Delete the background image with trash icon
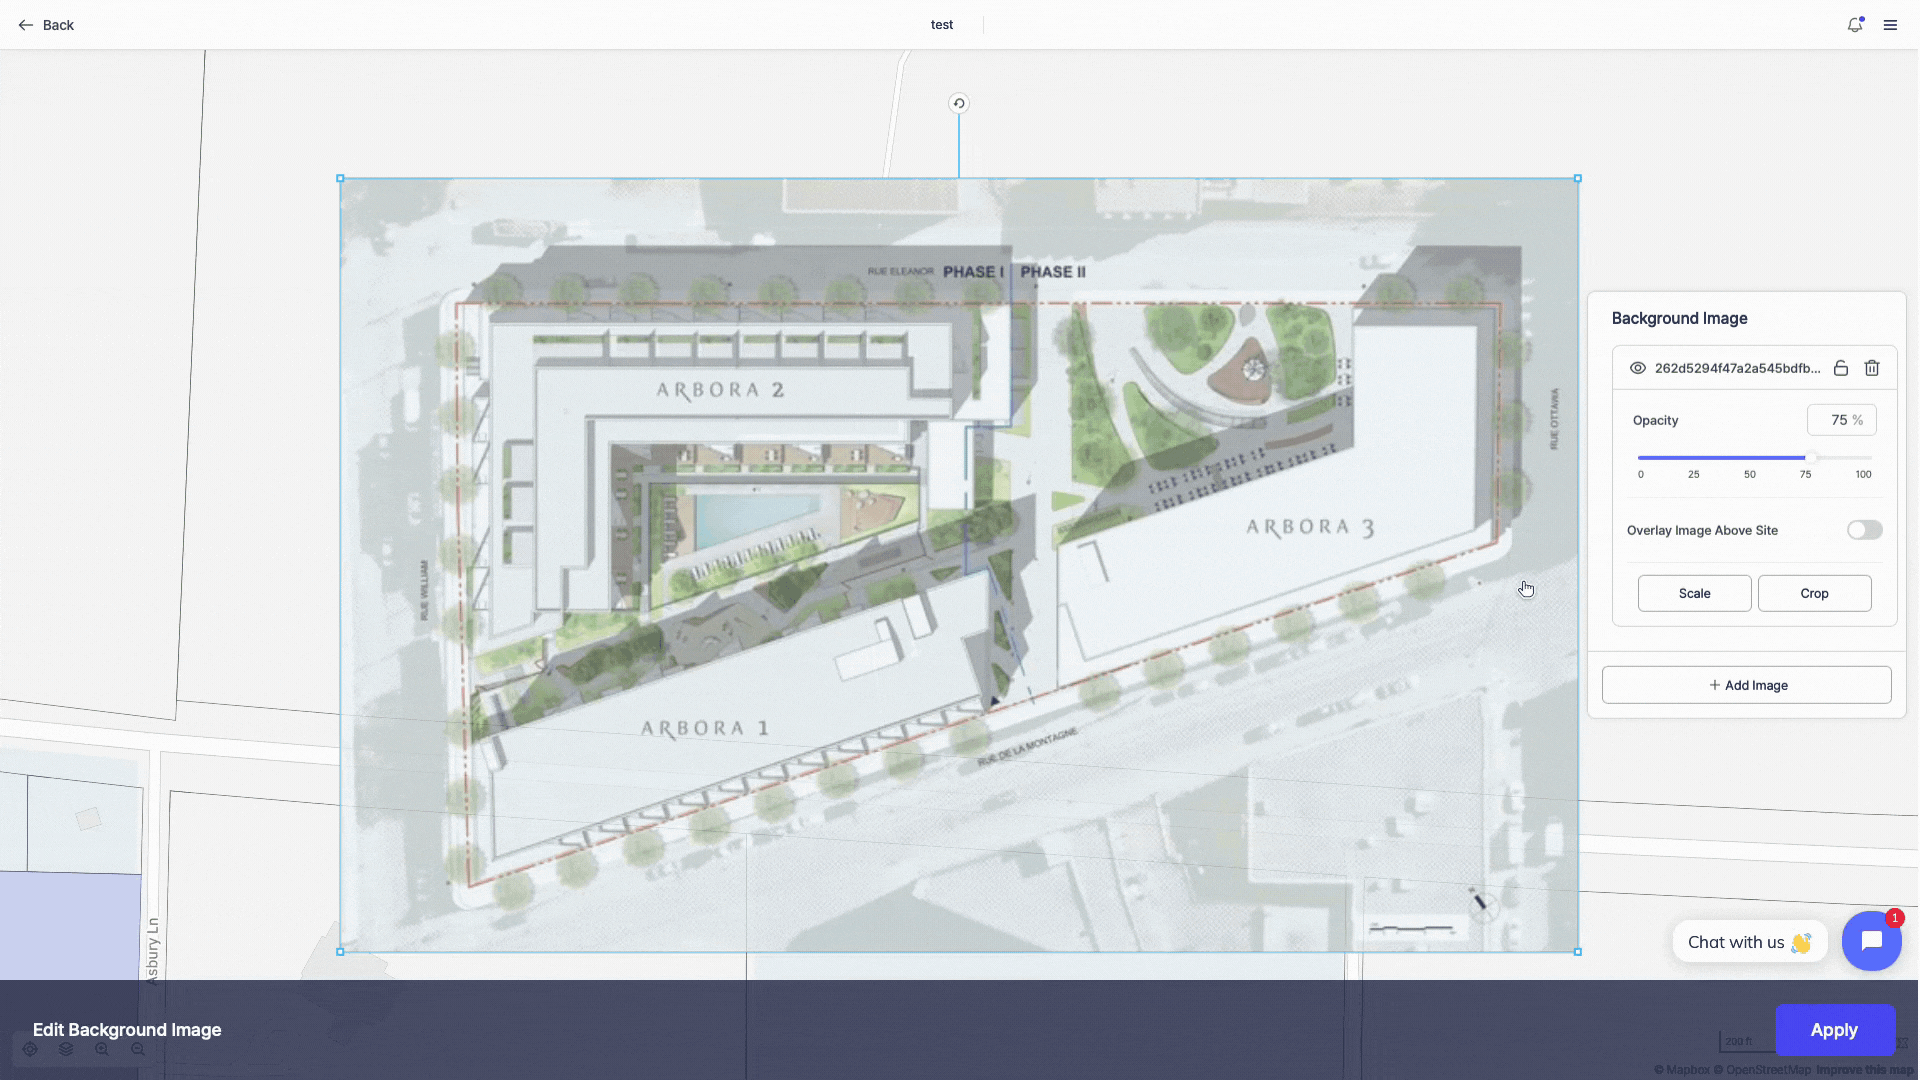 (x=1872, y=368)
